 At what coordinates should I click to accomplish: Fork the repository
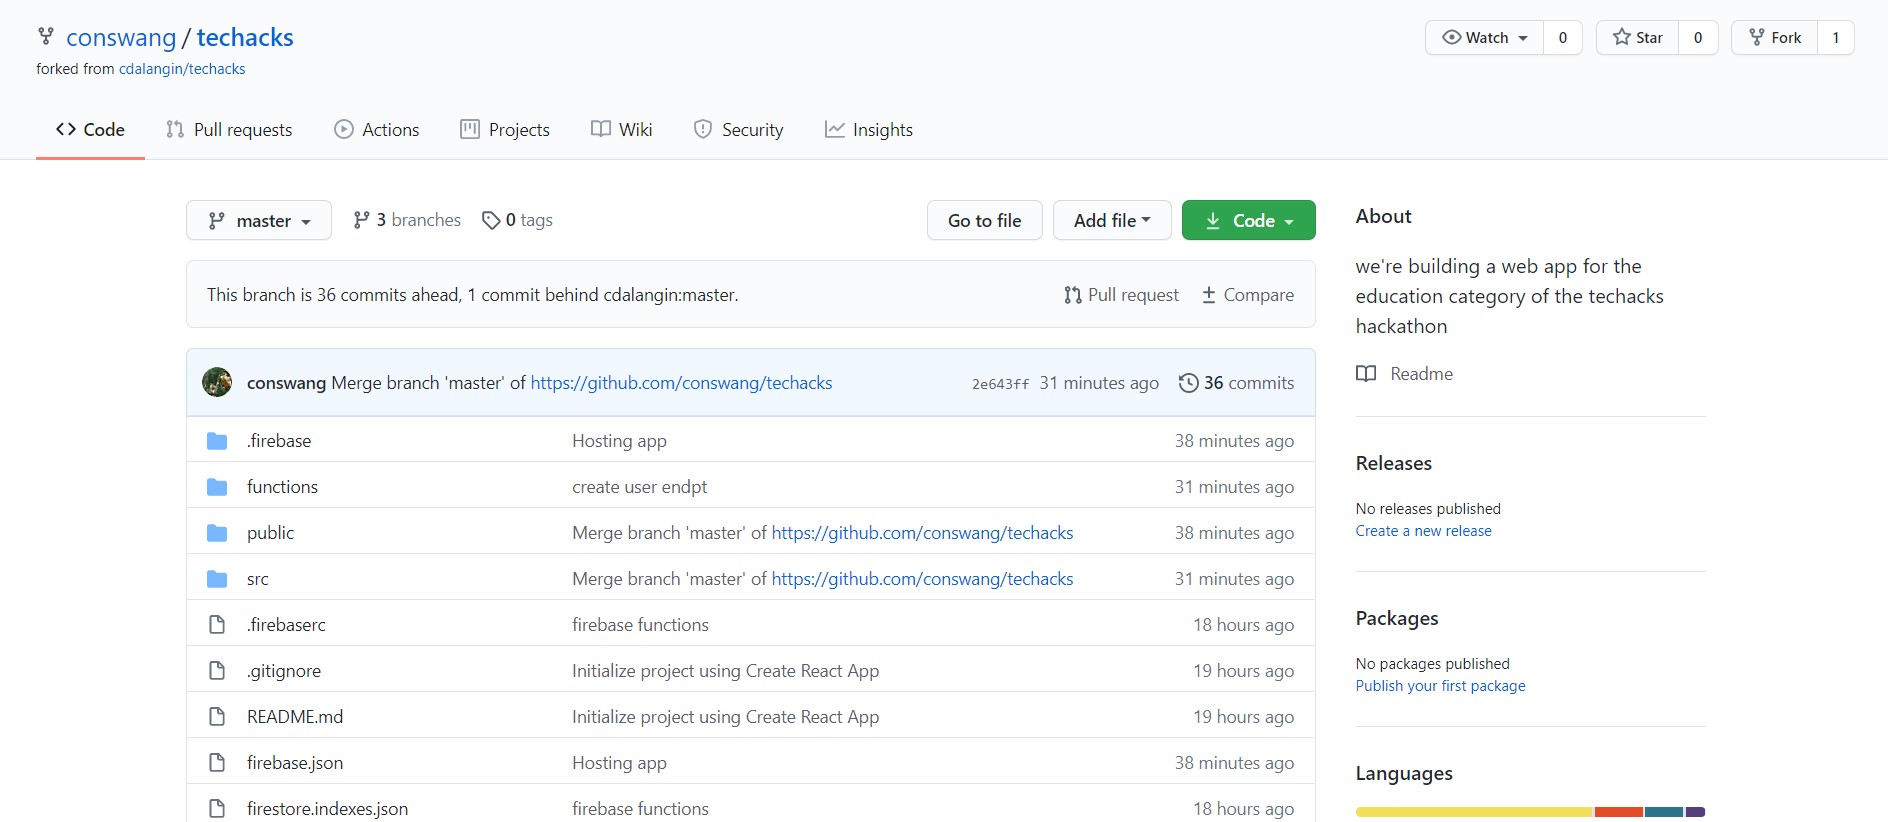pos(1775,37)
